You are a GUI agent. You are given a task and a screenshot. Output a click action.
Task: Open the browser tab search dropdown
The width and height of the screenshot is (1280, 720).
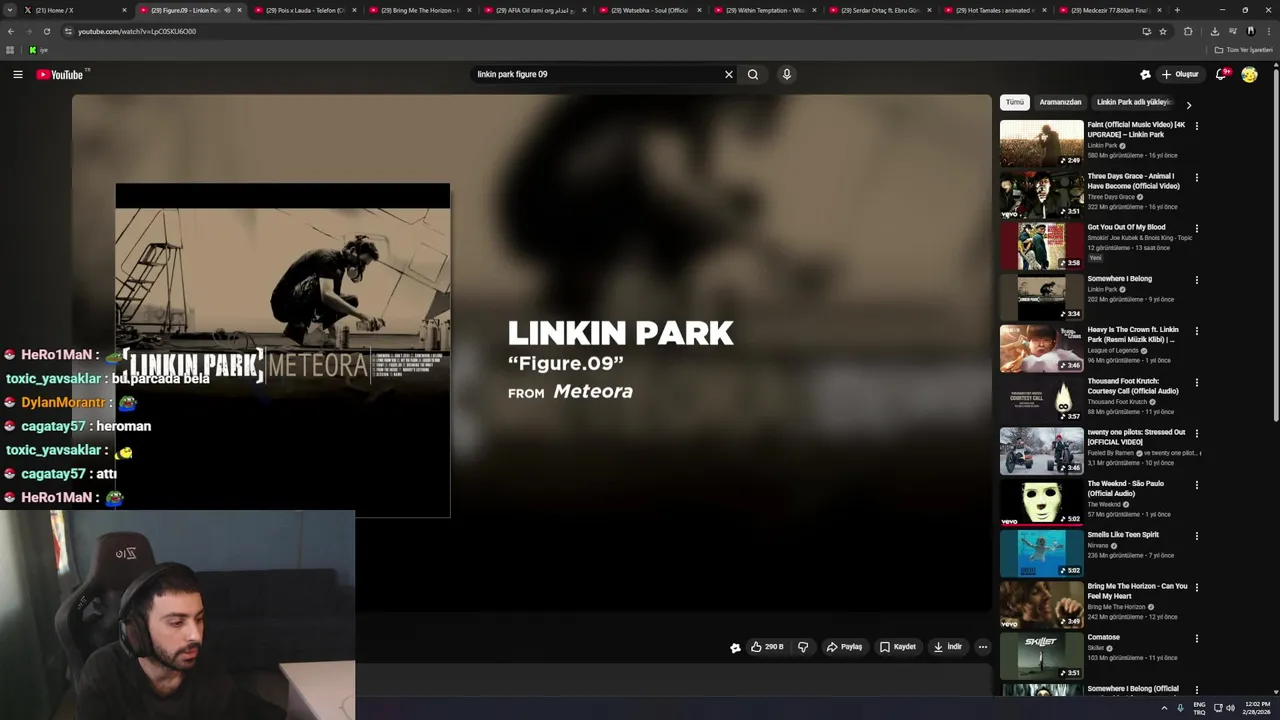(x=11, y=10)
